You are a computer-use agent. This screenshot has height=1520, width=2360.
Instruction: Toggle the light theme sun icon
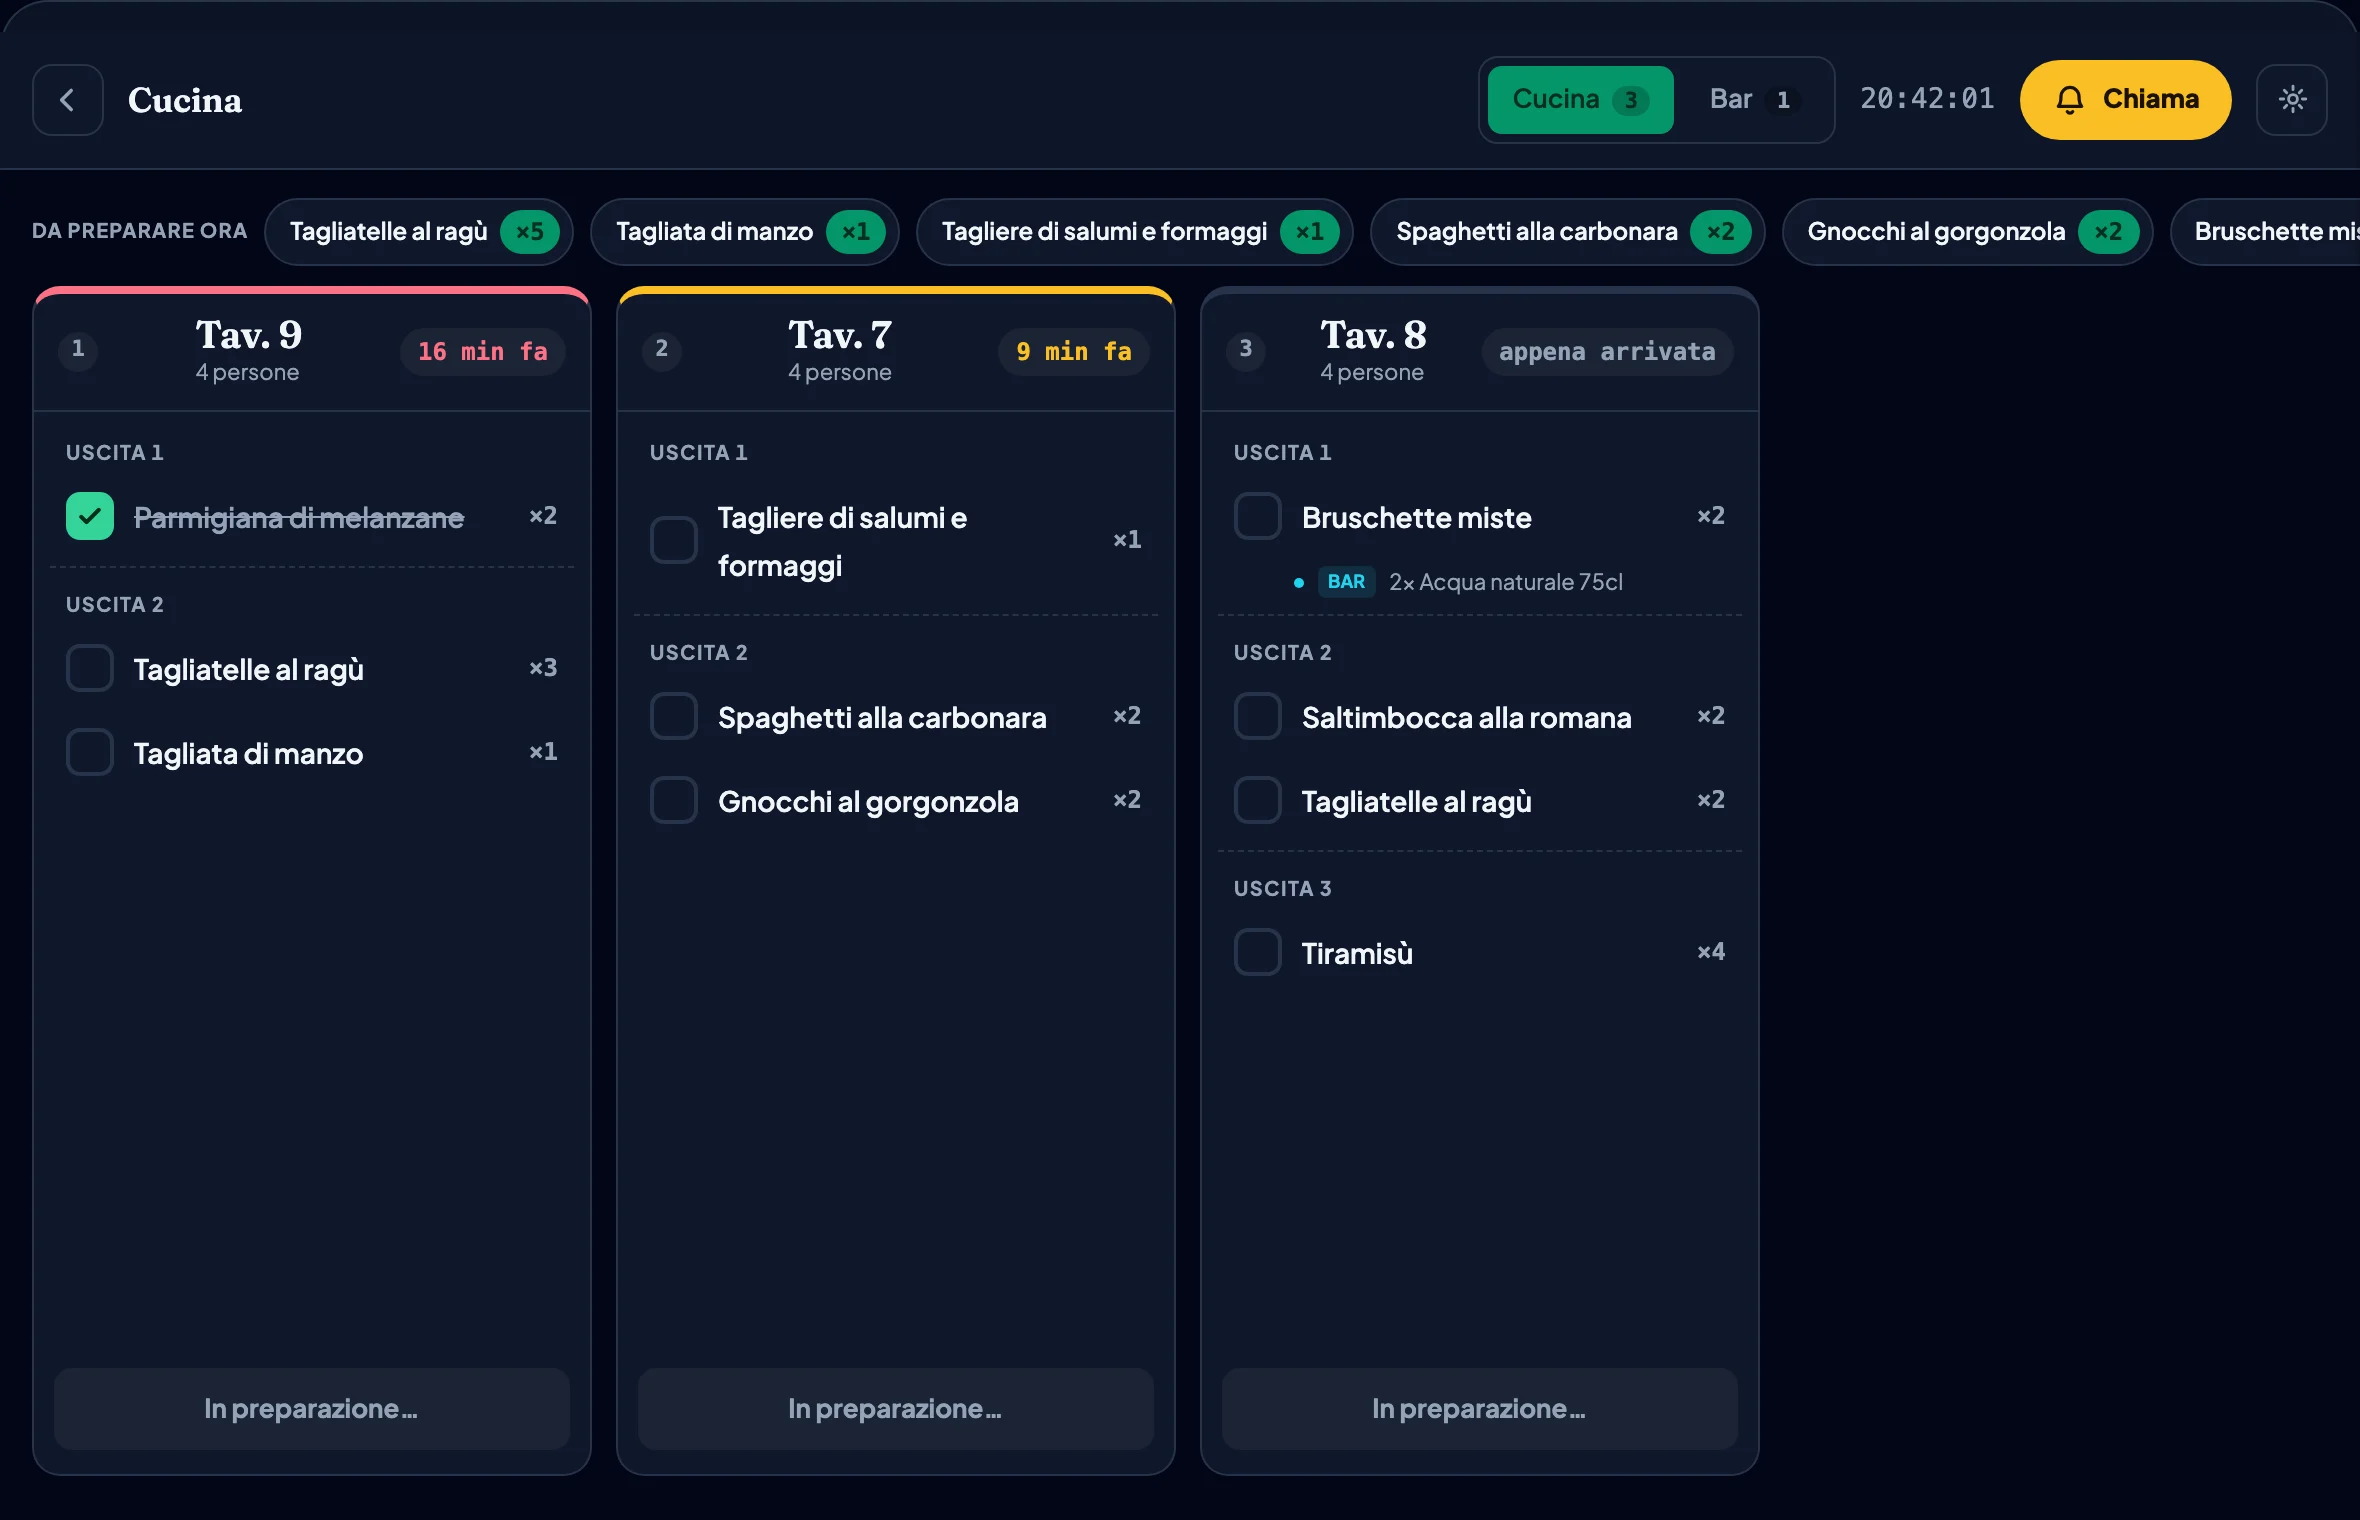2292,100
